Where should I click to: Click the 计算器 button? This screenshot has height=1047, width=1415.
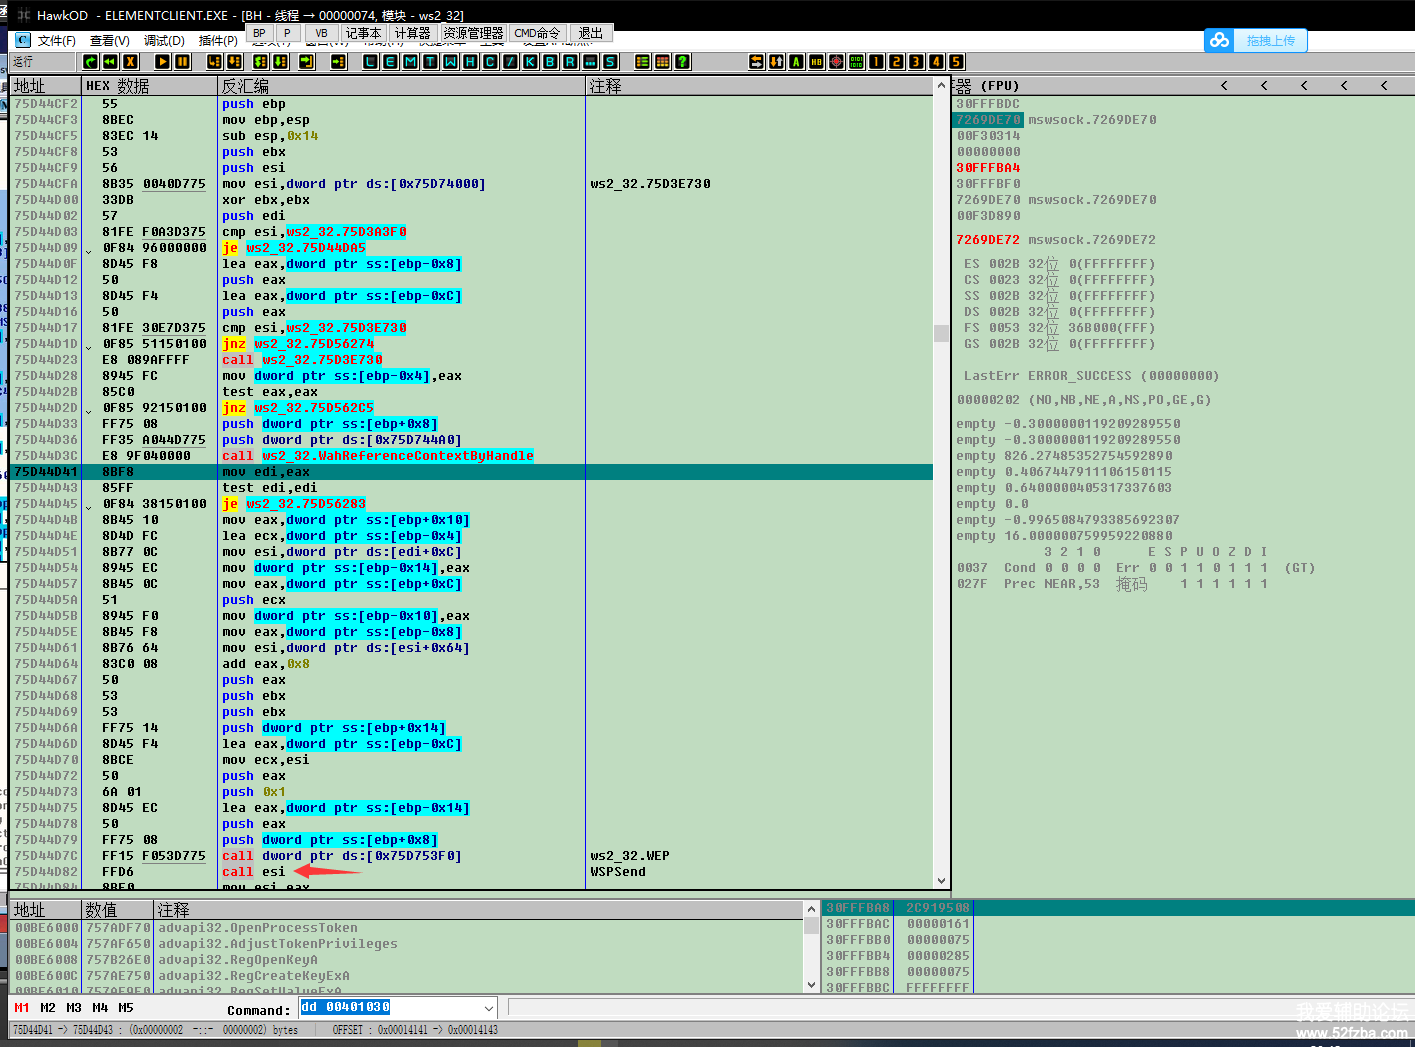[412, 33]
